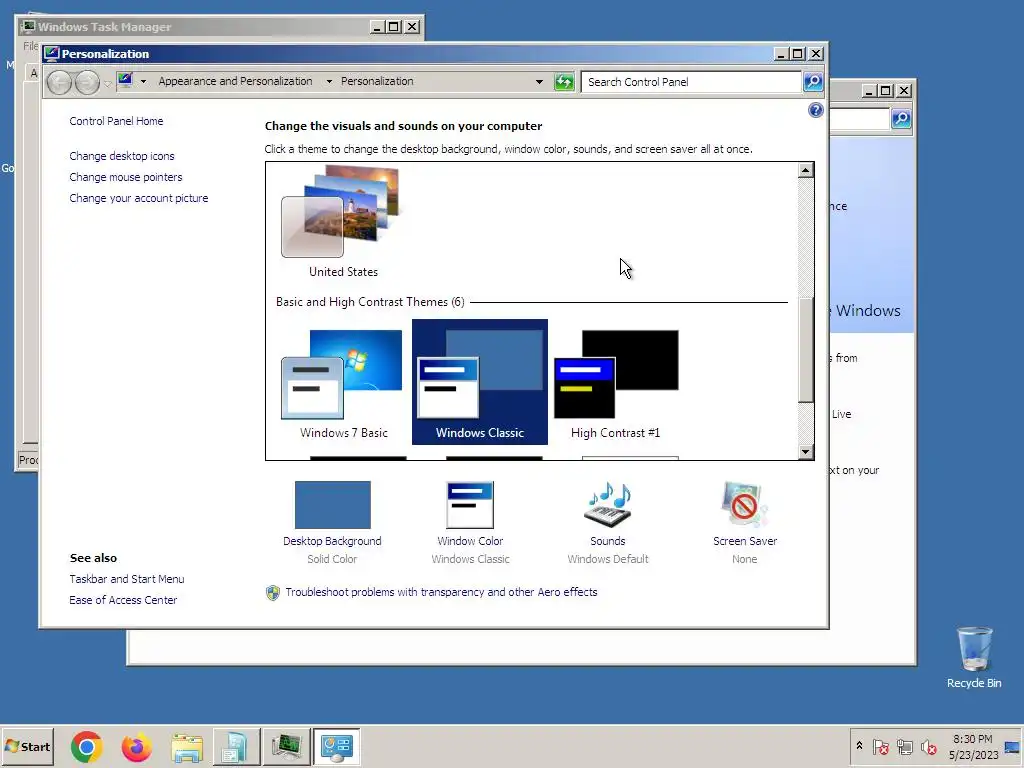
Task: Open Change mouse pointers link
Action: coord(126,177)
